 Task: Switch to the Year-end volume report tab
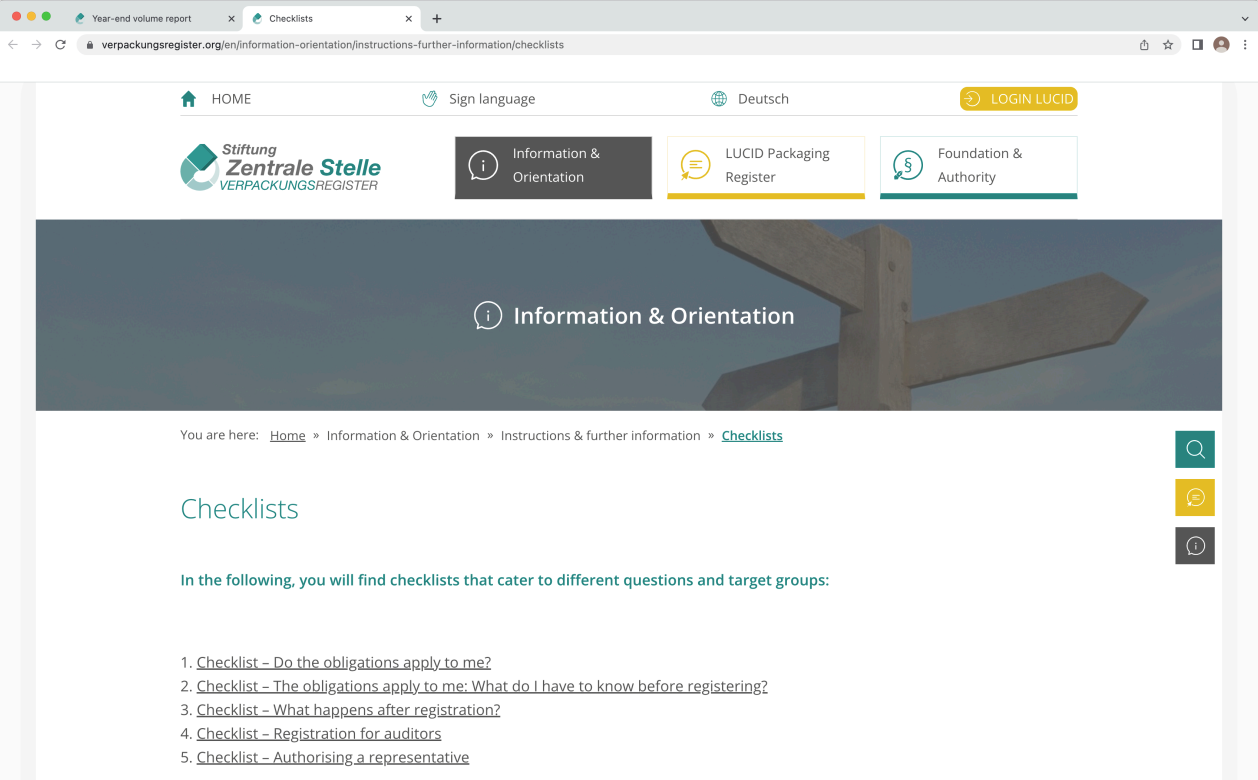[142, 18]
